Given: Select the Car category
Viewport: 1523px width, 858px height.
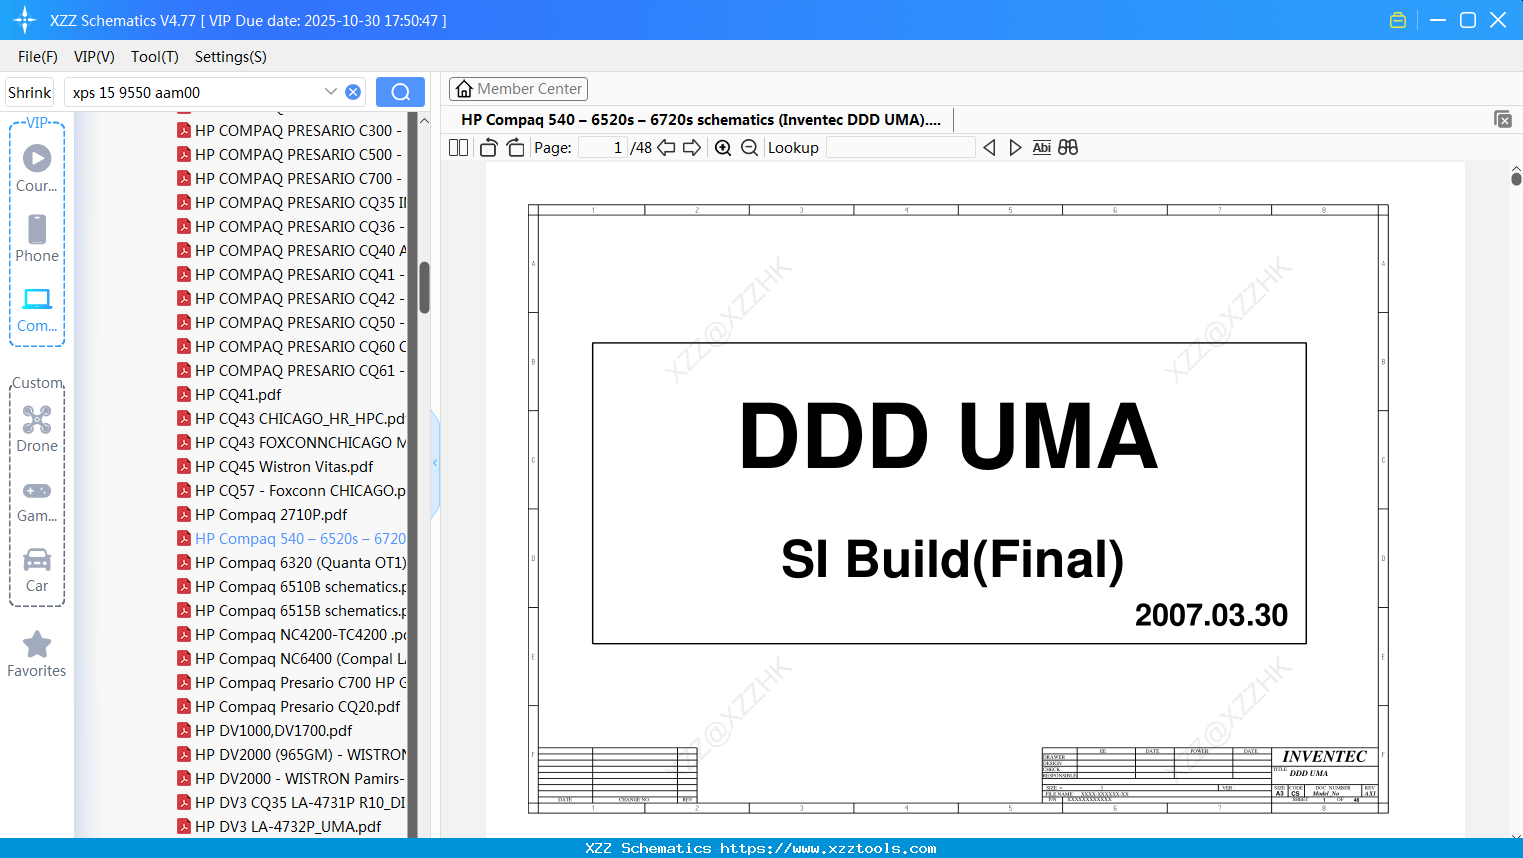Looking at the screenshot, I should [37, 570].
